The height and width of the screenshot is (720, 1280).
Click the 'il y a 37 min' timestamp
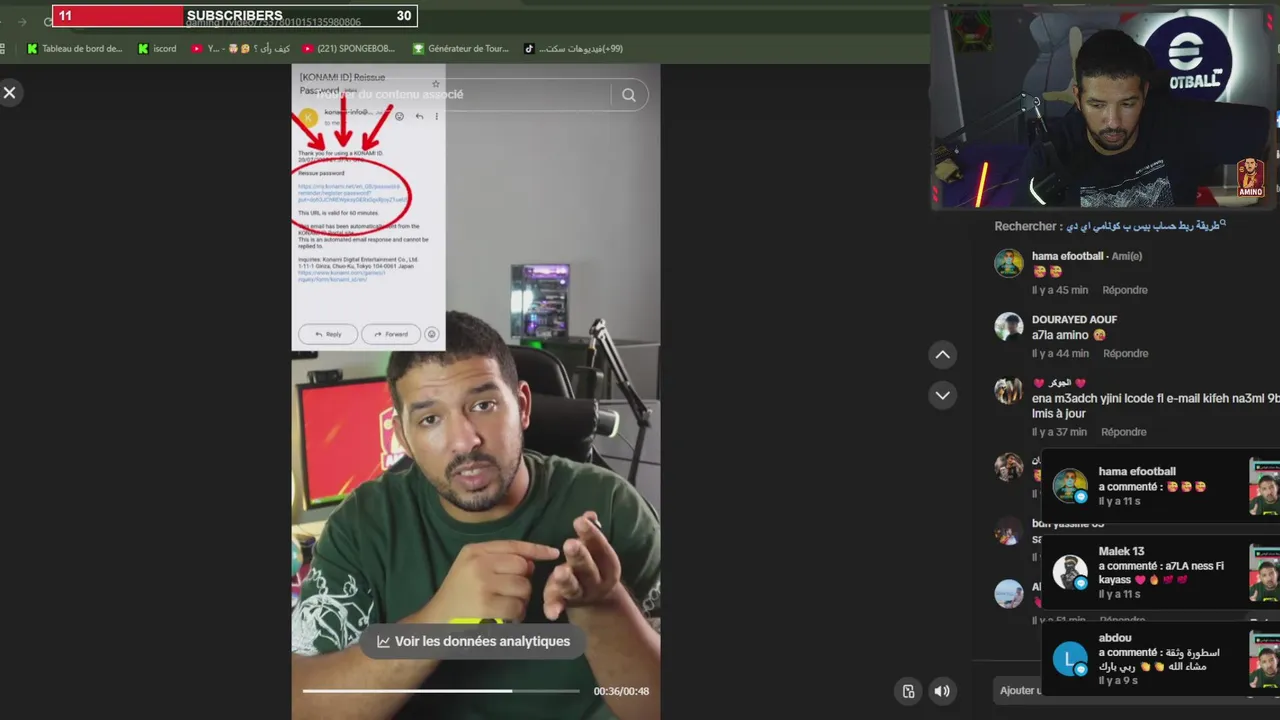(1059, 432)
